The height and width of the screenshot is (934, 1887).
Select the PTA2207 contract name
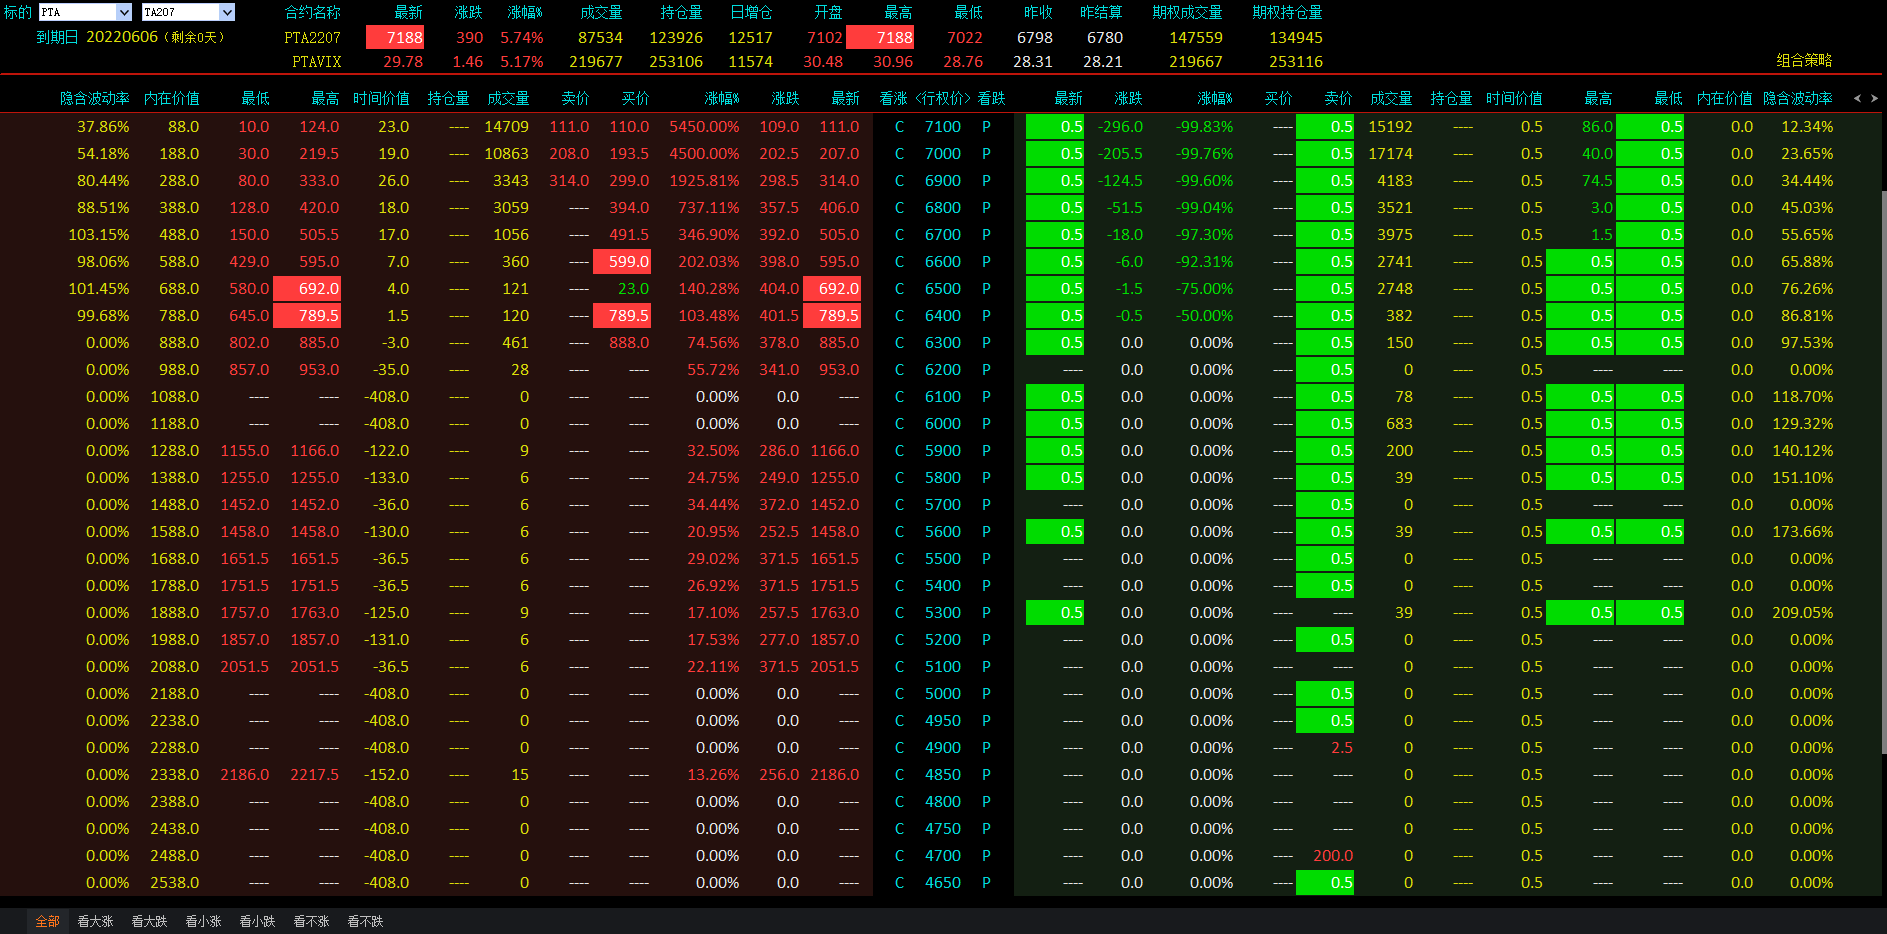(x=312, y=37)
